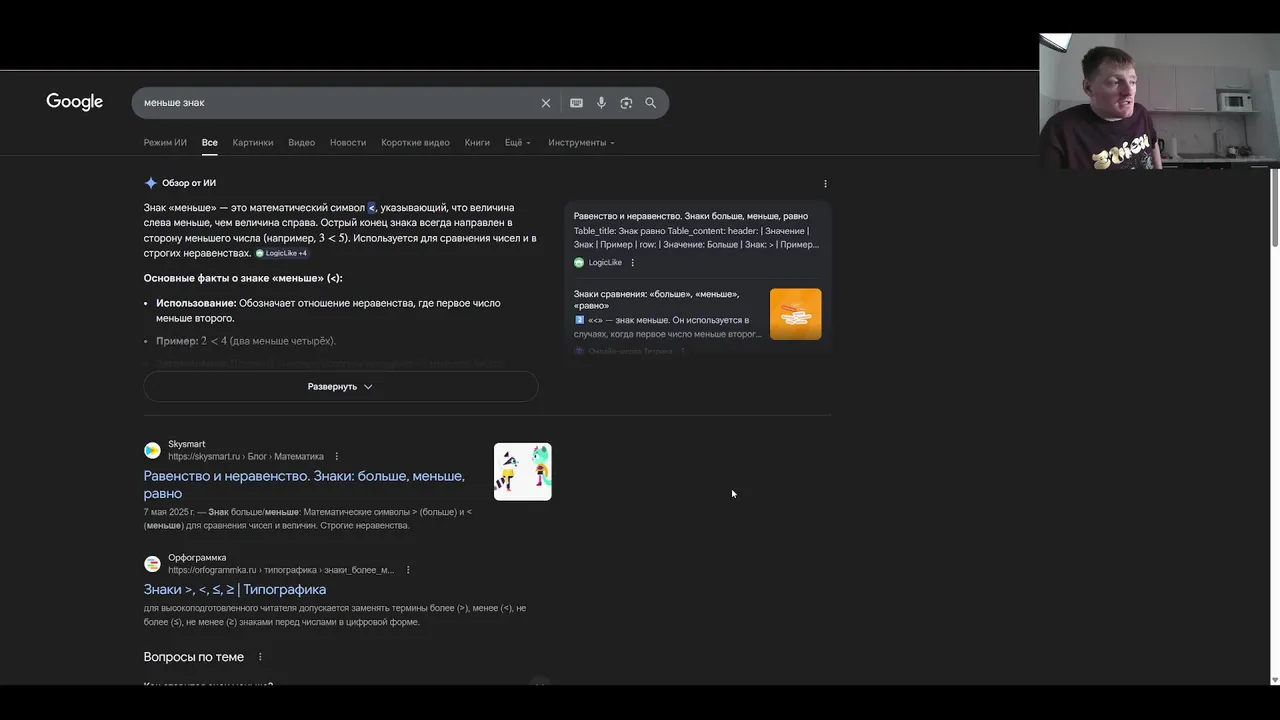Open three-dot menu next to LogicLike source
The width and height of the screenshot is (1280, 720).
pos(632,263)
